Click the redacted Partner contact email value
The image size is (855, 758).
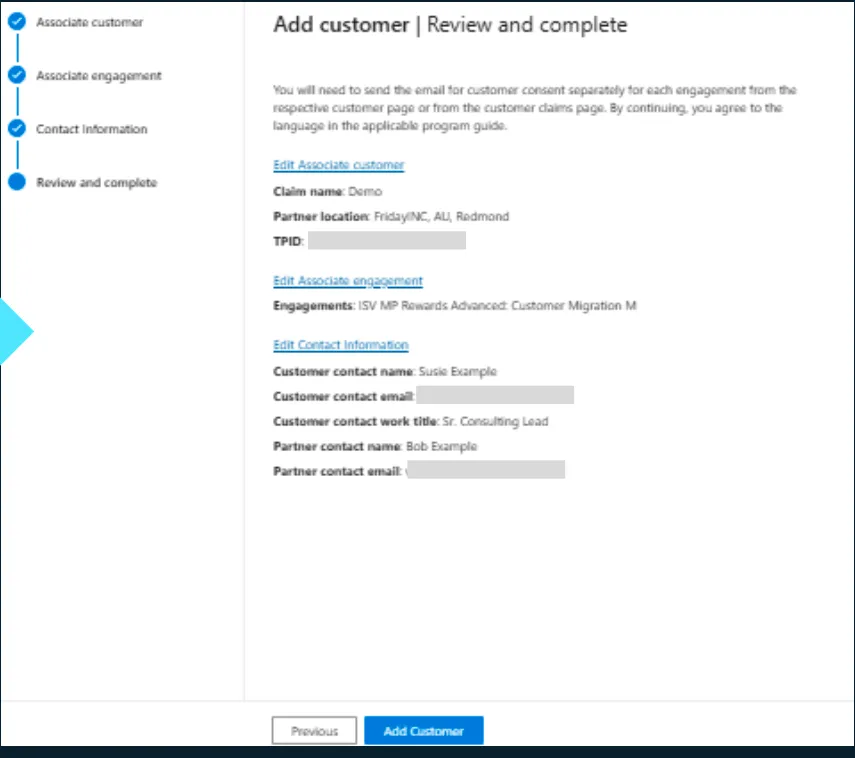point(486,470)
